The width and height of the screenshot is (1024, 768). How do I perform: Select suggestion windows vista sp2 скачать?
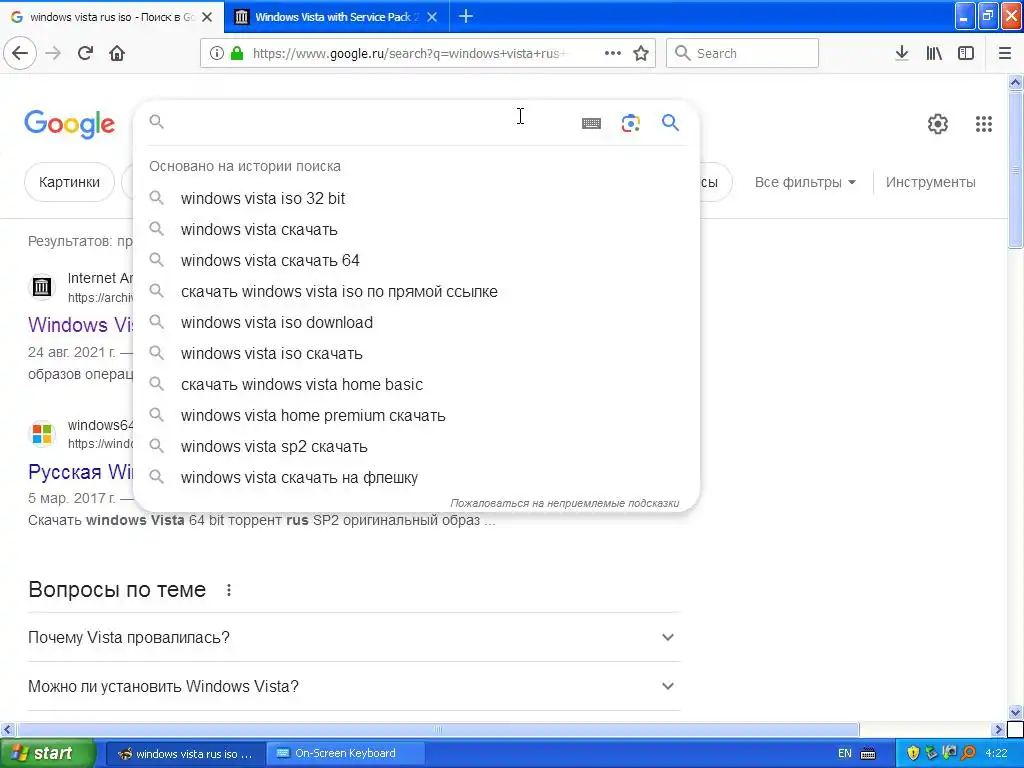tap(416, 447)
